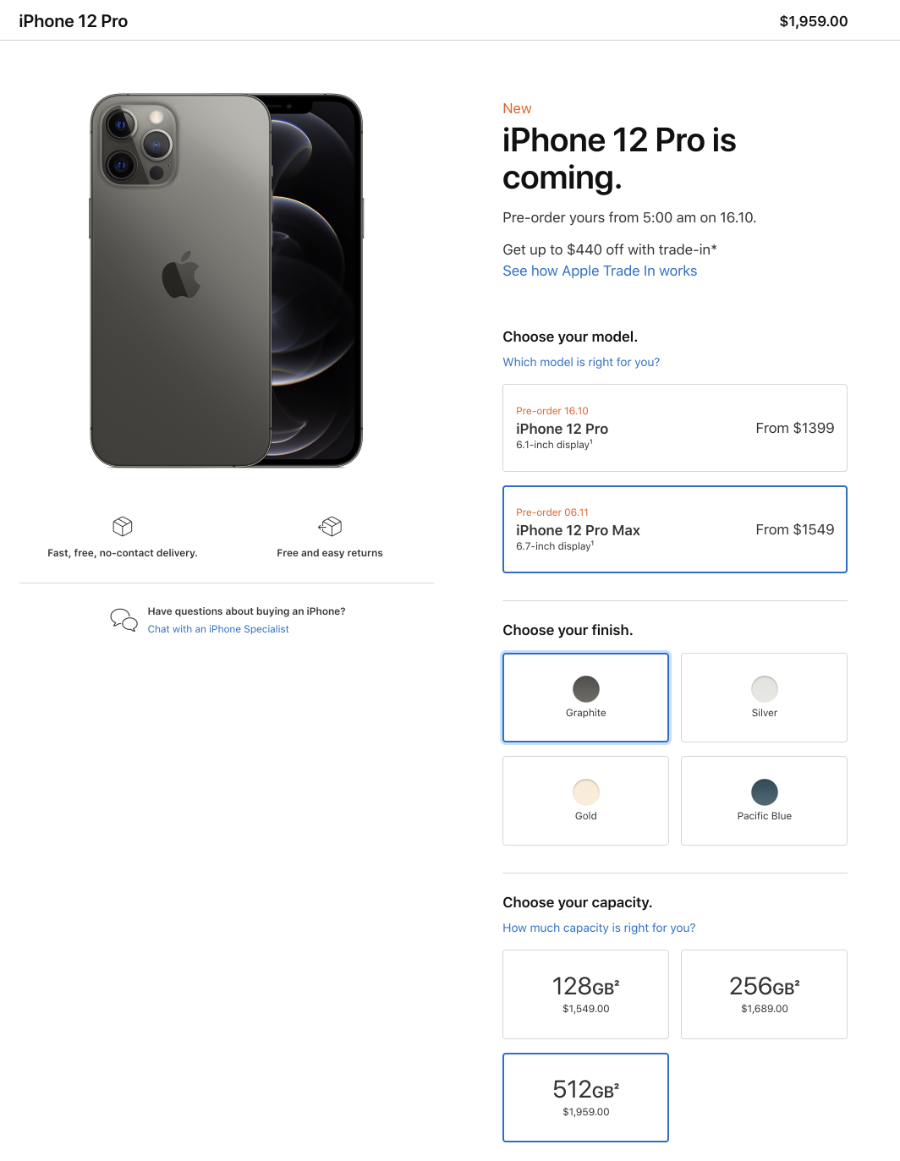This screenshot has width=900, height=1161.
Task: Select 256GB capacity for $1,689.00
Action: click(x=764, y=994)
